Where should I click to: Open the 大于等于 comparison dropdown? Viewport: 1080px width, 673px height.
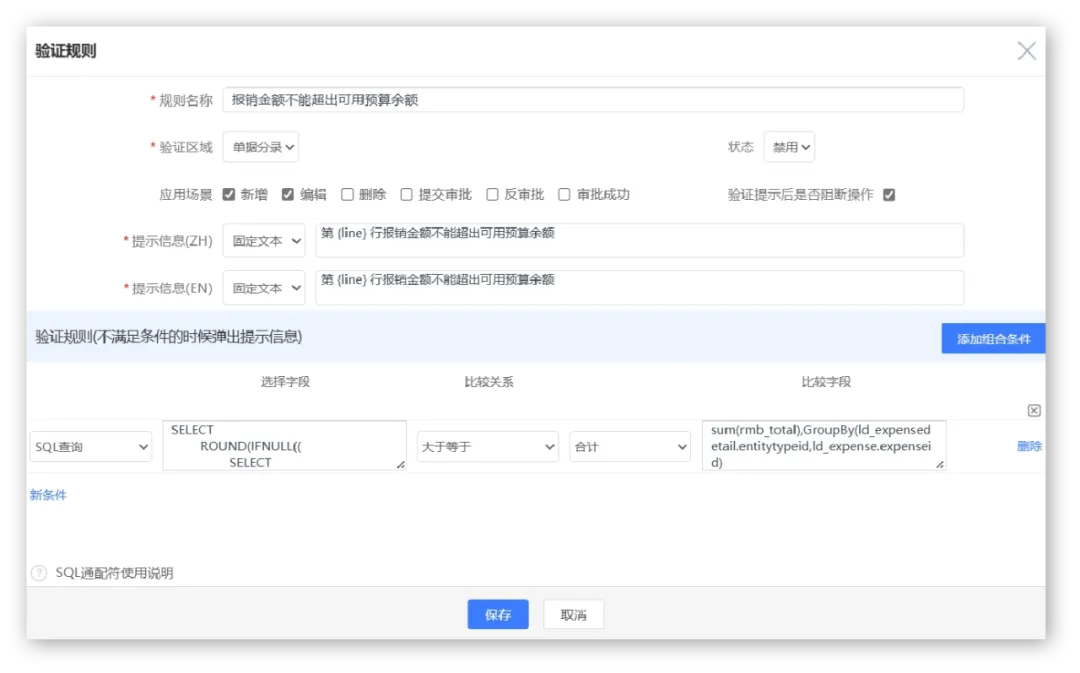487,447
